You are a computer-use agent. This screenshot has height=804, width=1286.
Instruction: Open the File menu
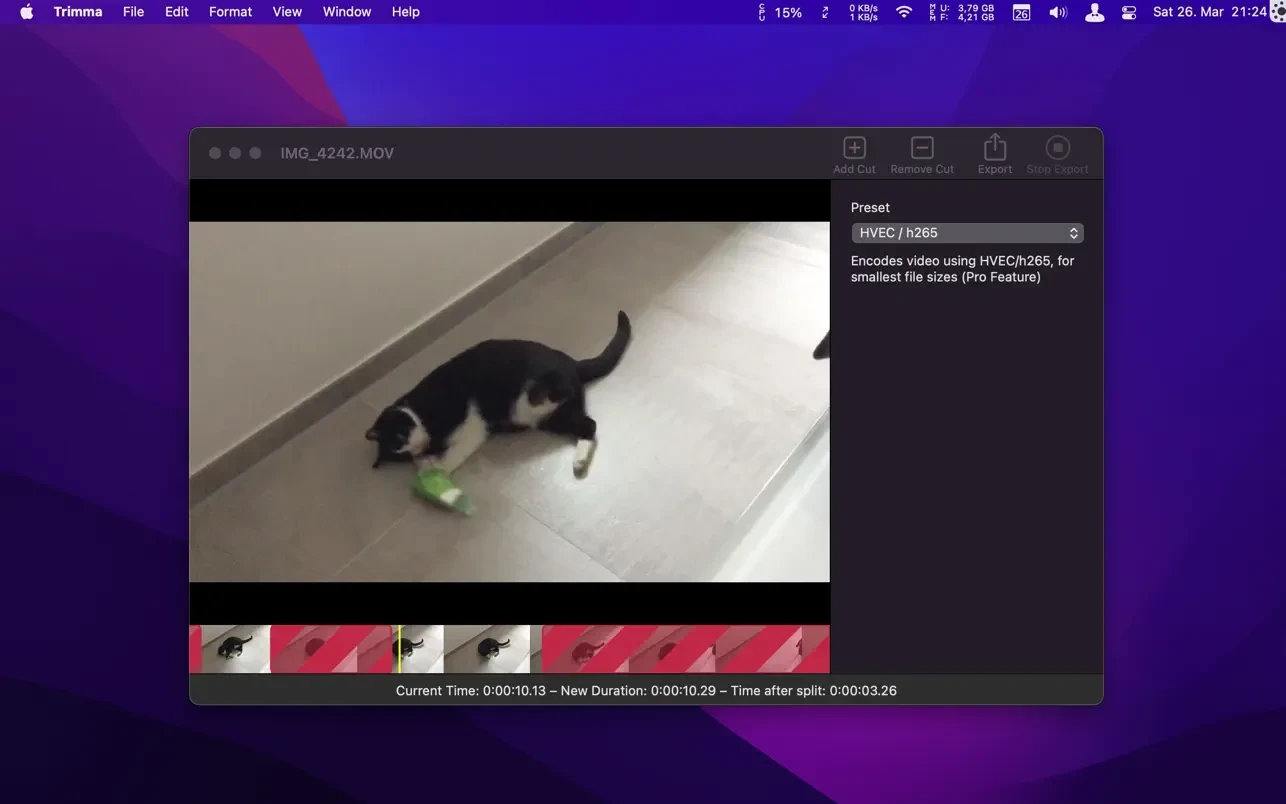[x=133, y=12]
